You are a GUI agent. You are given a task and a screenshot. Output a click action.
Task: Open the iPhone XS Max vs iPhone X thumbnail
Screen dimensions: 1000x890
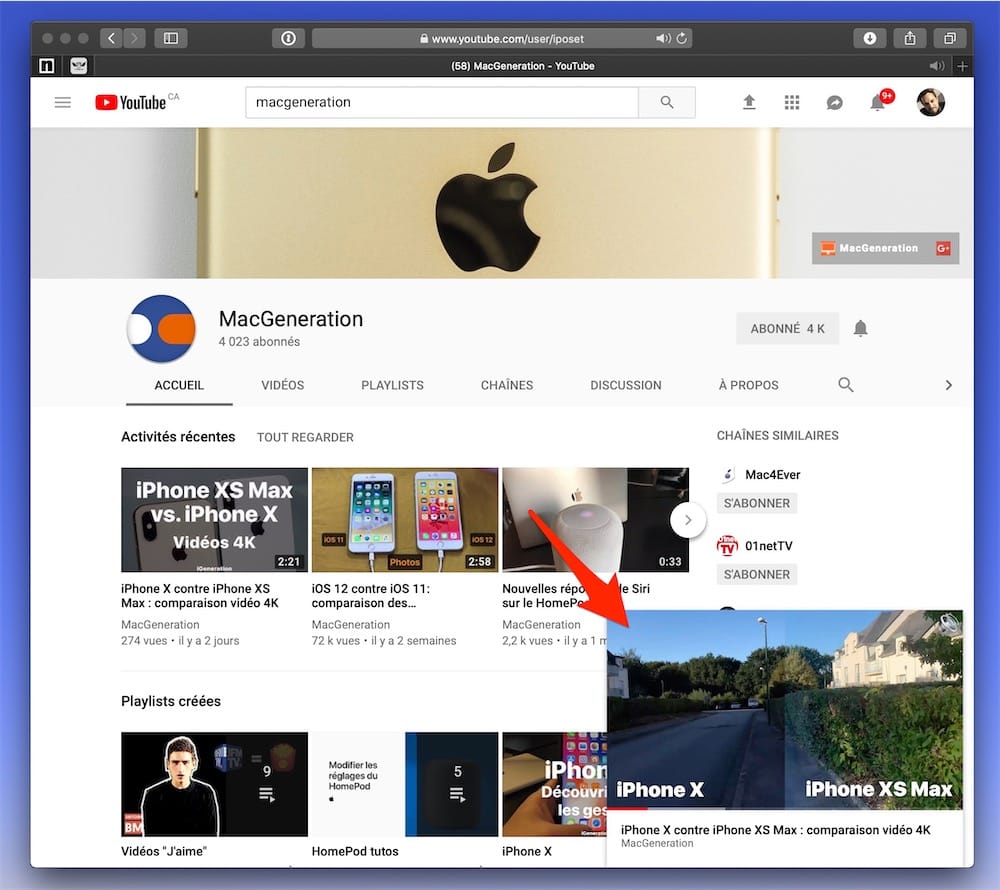[x=214, y=520]
